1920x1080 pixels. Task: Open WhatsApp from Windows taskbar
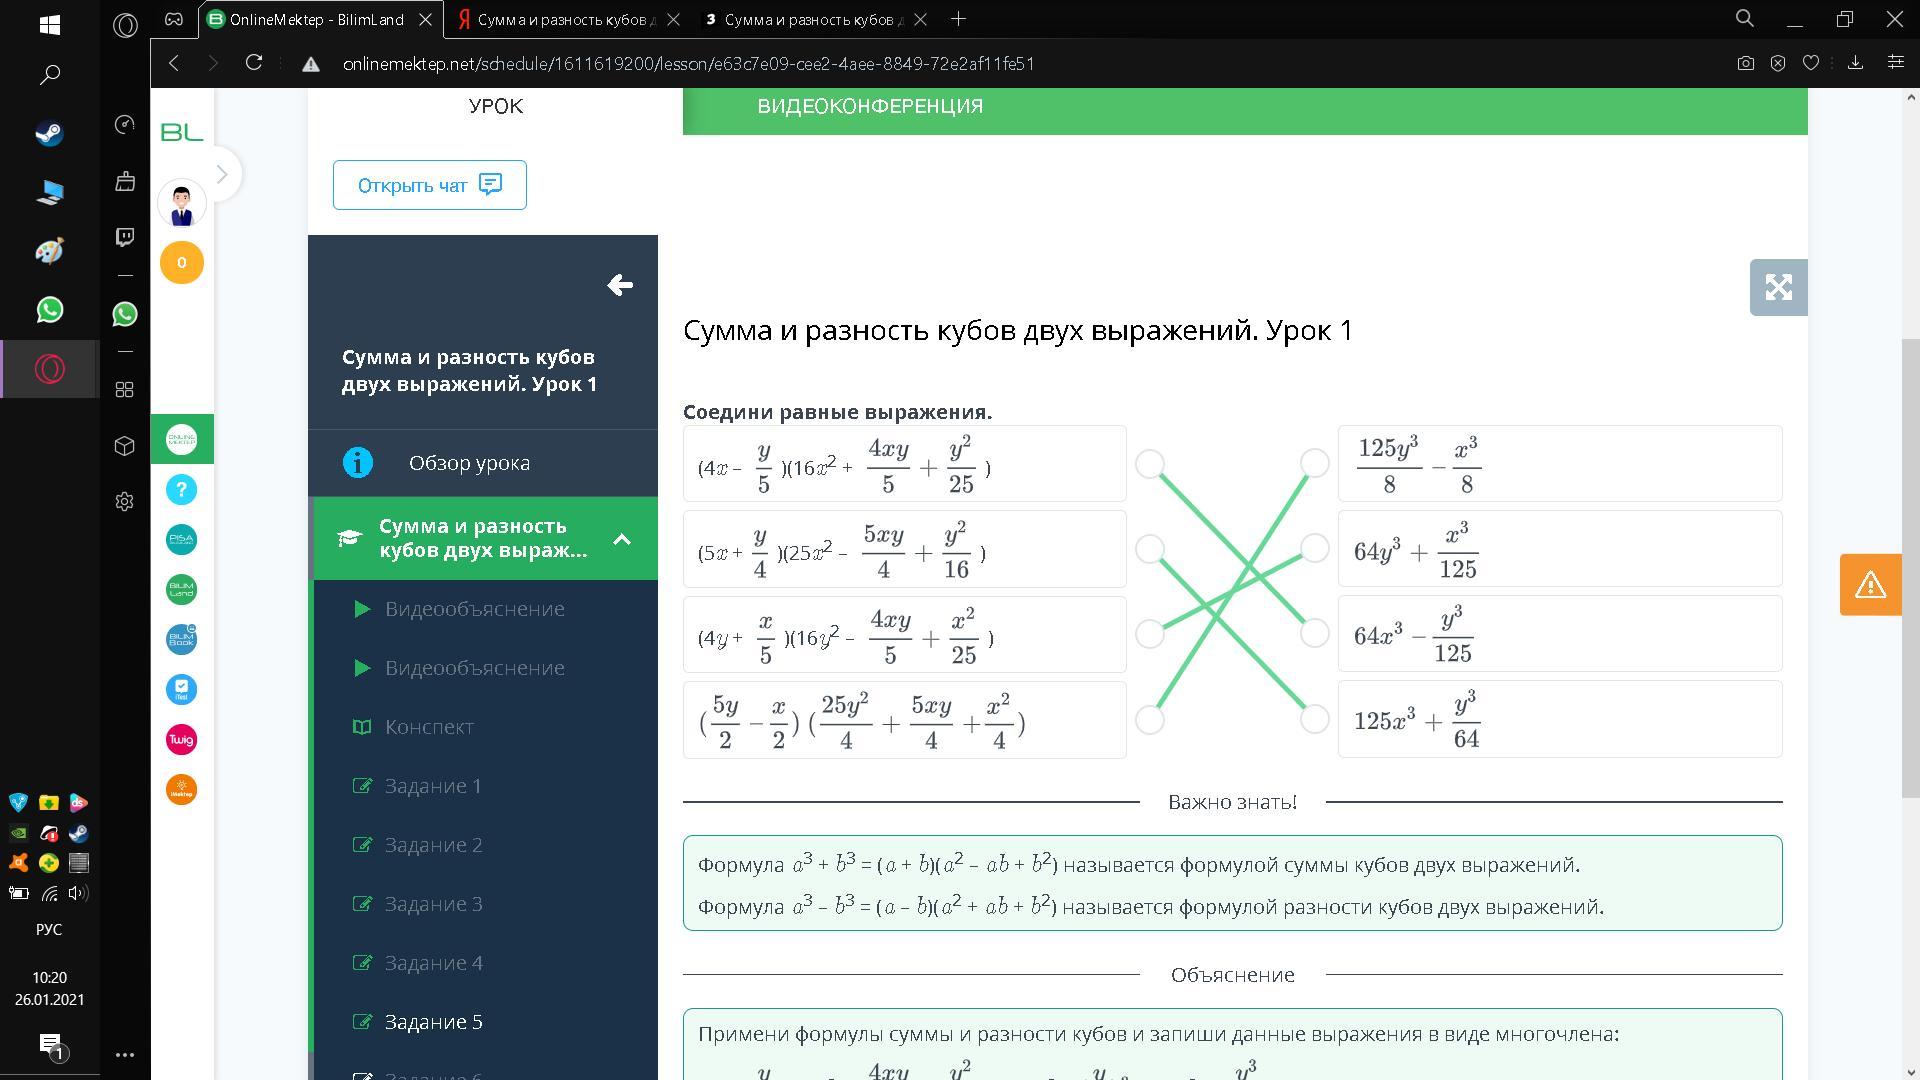tap(49, 310)
